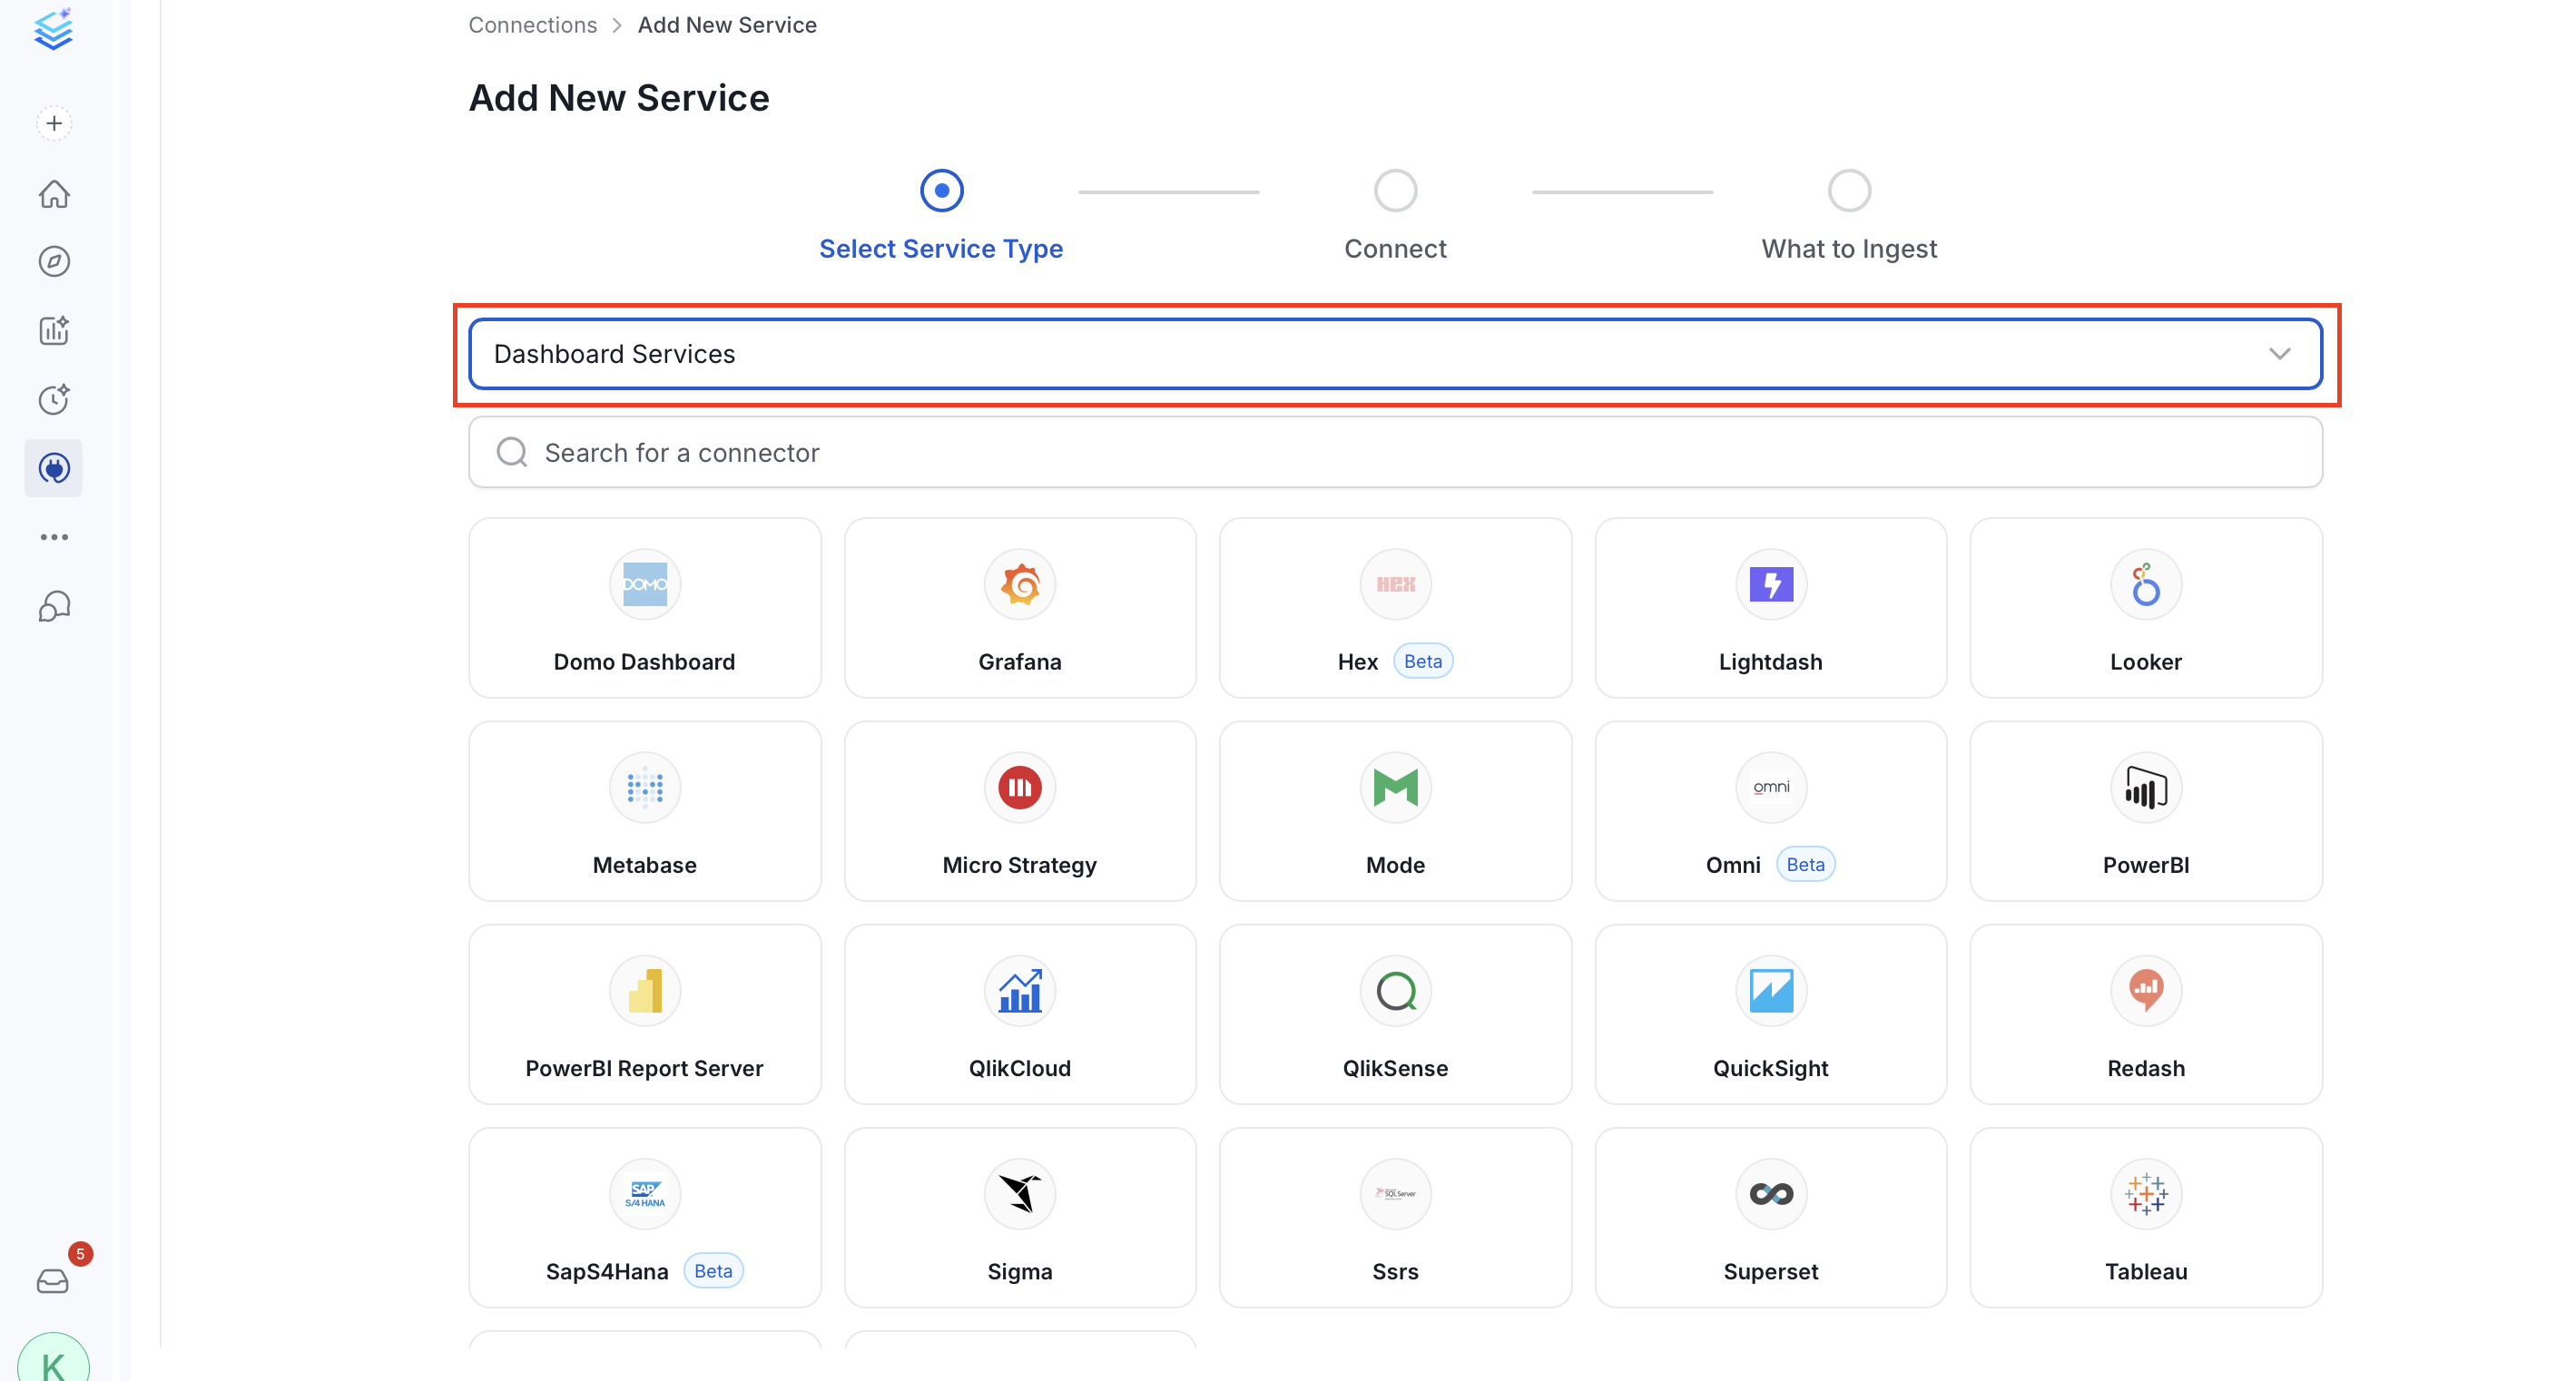The height and width of the screenshot is (1381, 2576).
Task: Pick the QlikCloud connector
Action: tap(1020, 1014)
